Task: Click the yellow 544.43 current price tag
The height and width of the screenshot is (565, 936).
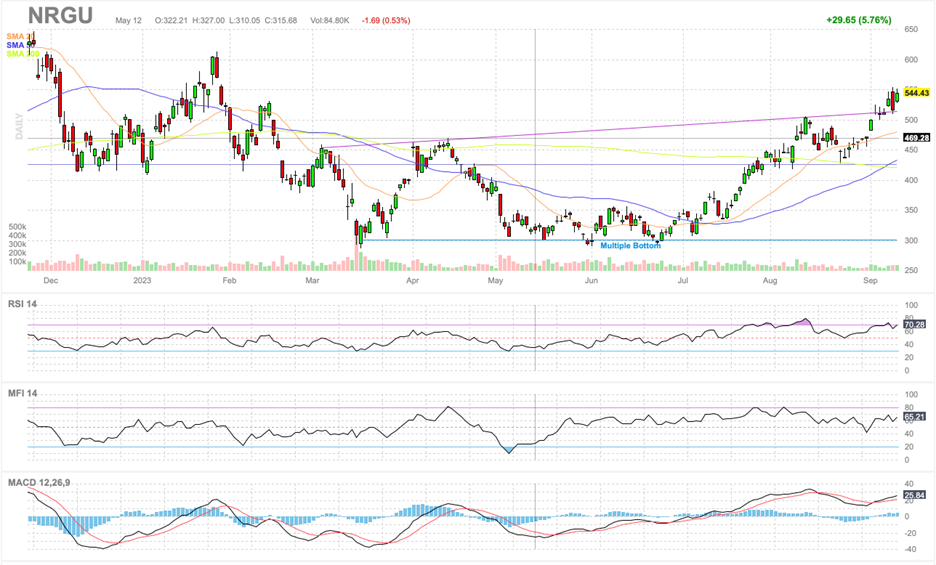Action: 916,93
